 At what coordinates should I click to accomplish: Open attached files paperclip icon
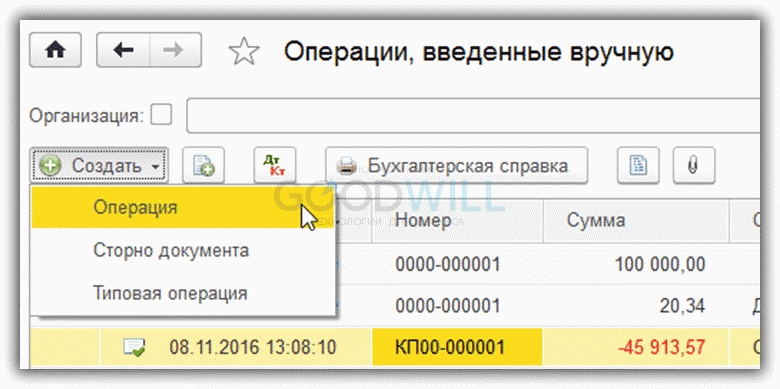694,165
